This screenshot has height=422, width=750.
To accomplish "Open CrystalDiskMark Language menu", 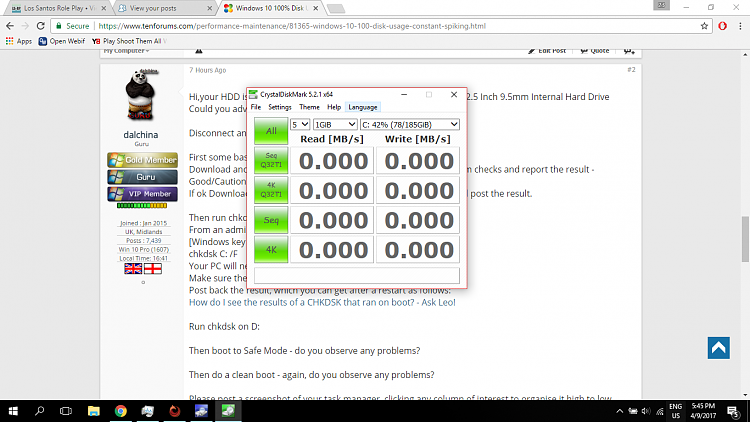I will point(363,107).
